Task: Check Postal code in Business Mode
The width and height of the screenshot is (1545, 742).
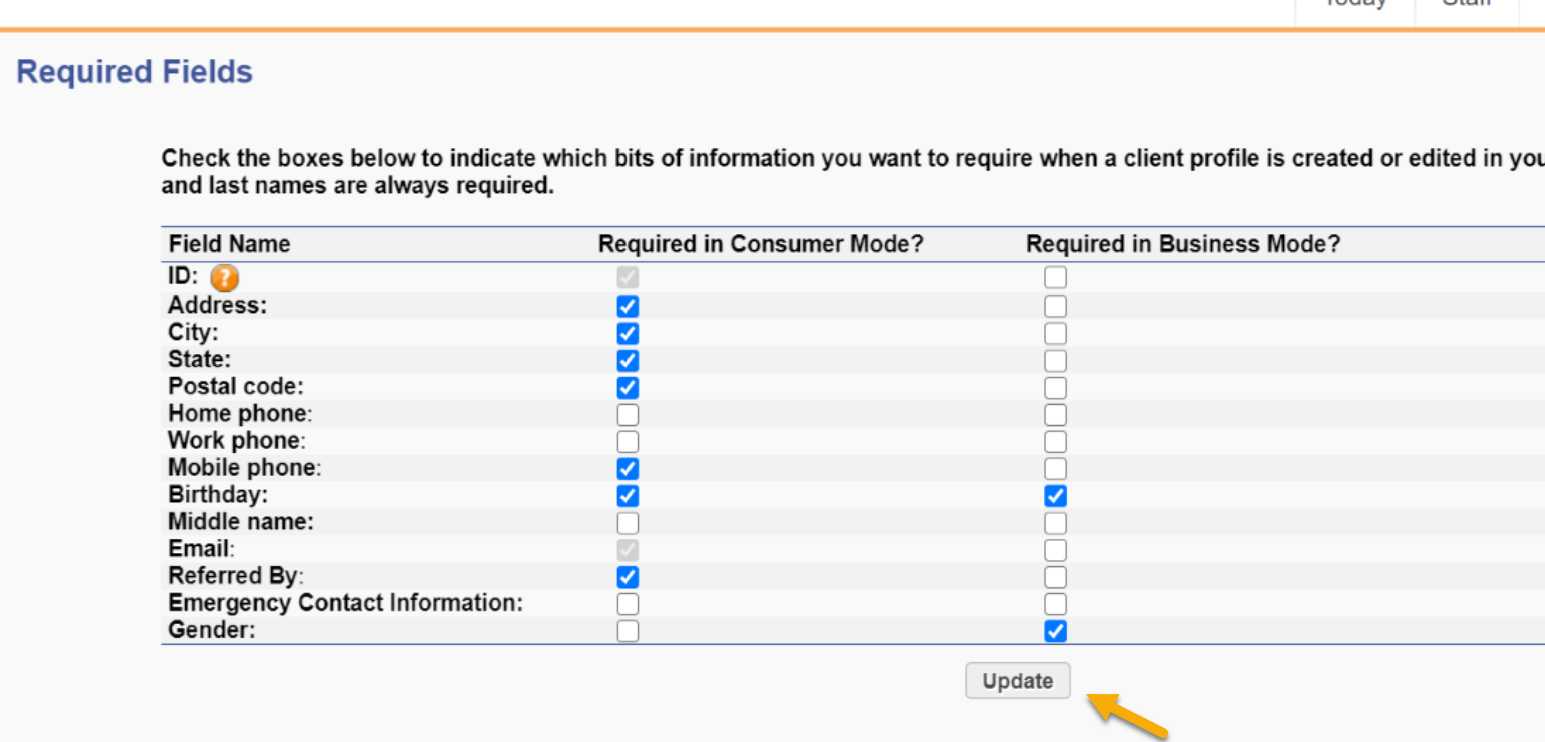Action: point(1055,387)
